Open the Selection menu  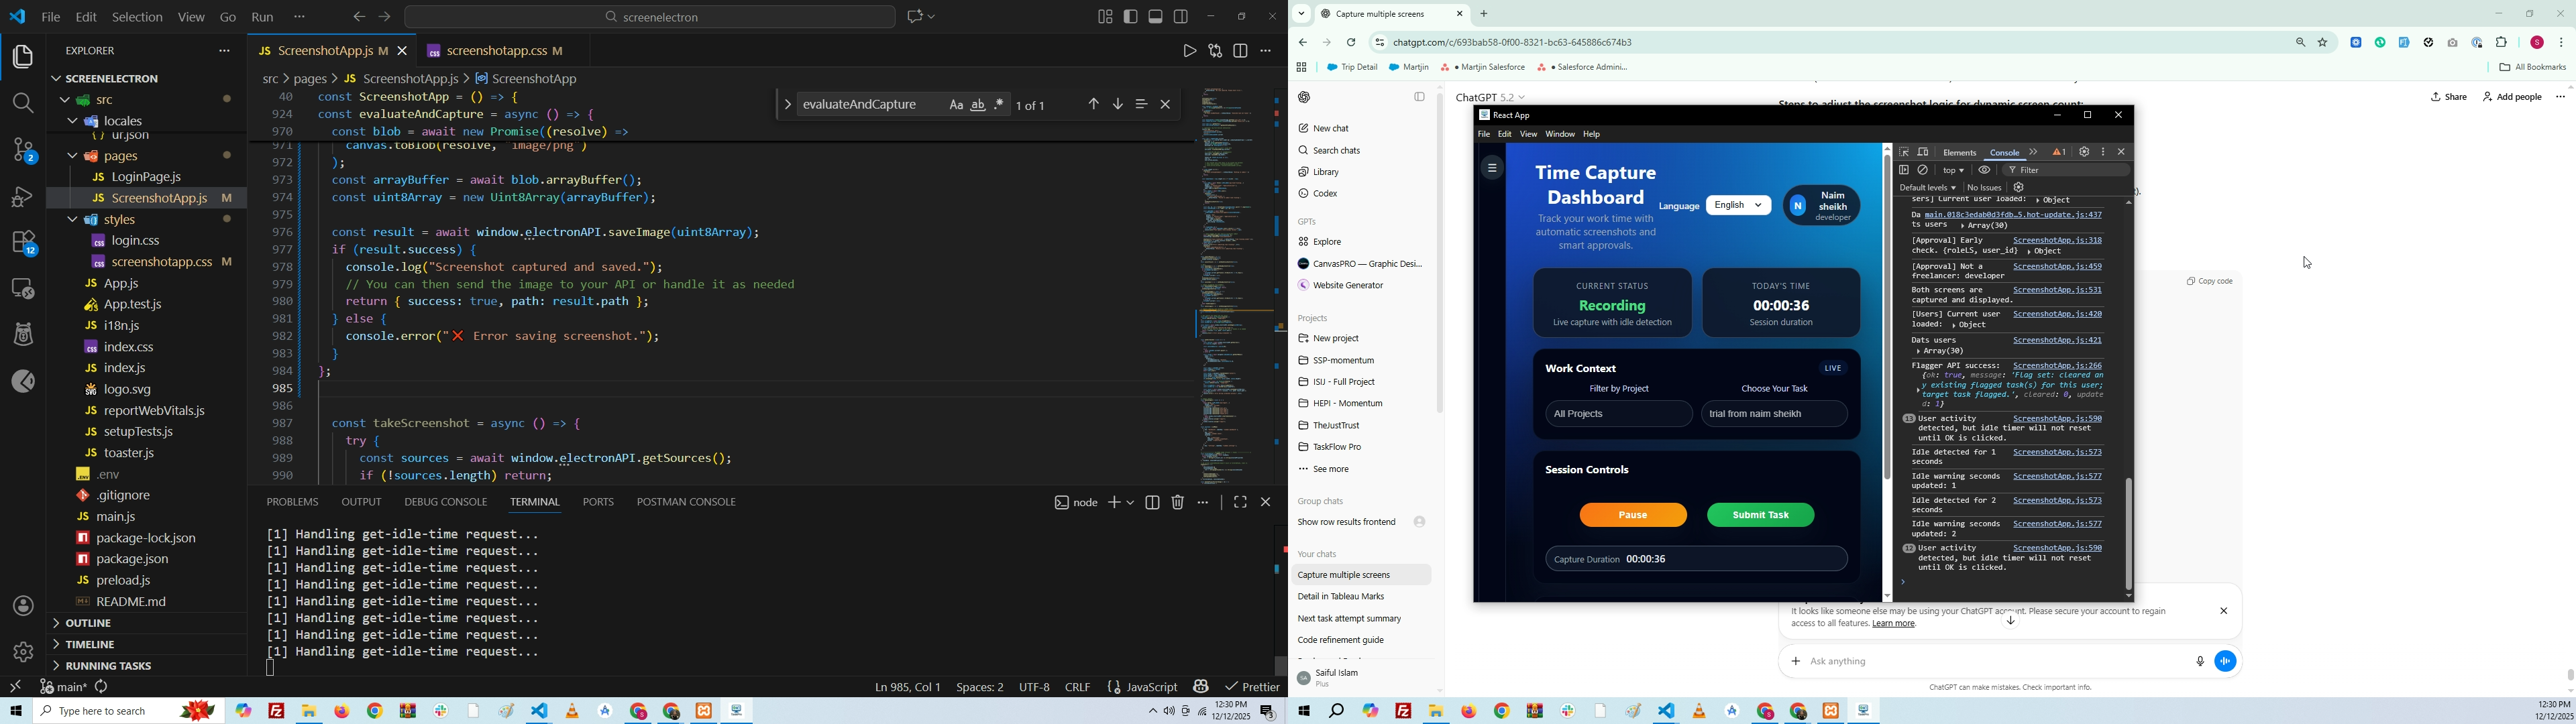137,17
